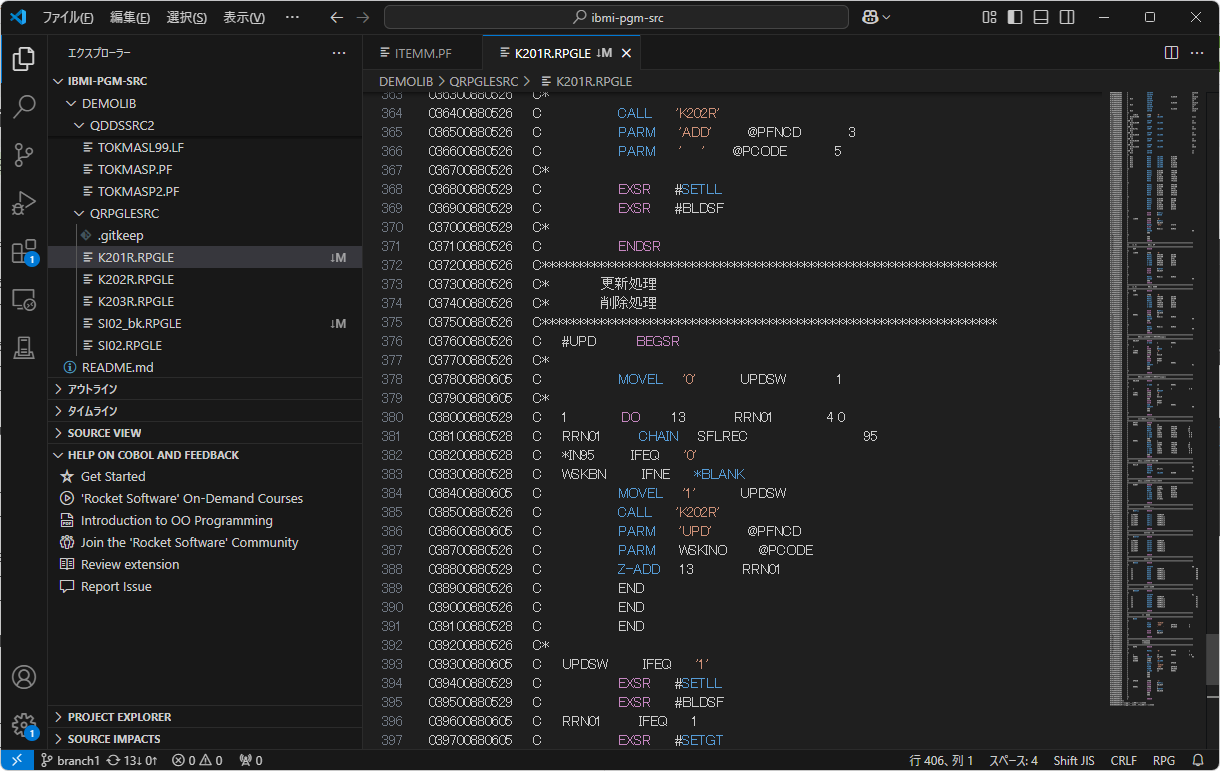
Task: Open the Accounts menu icon
Action: [x=24, y=677]
